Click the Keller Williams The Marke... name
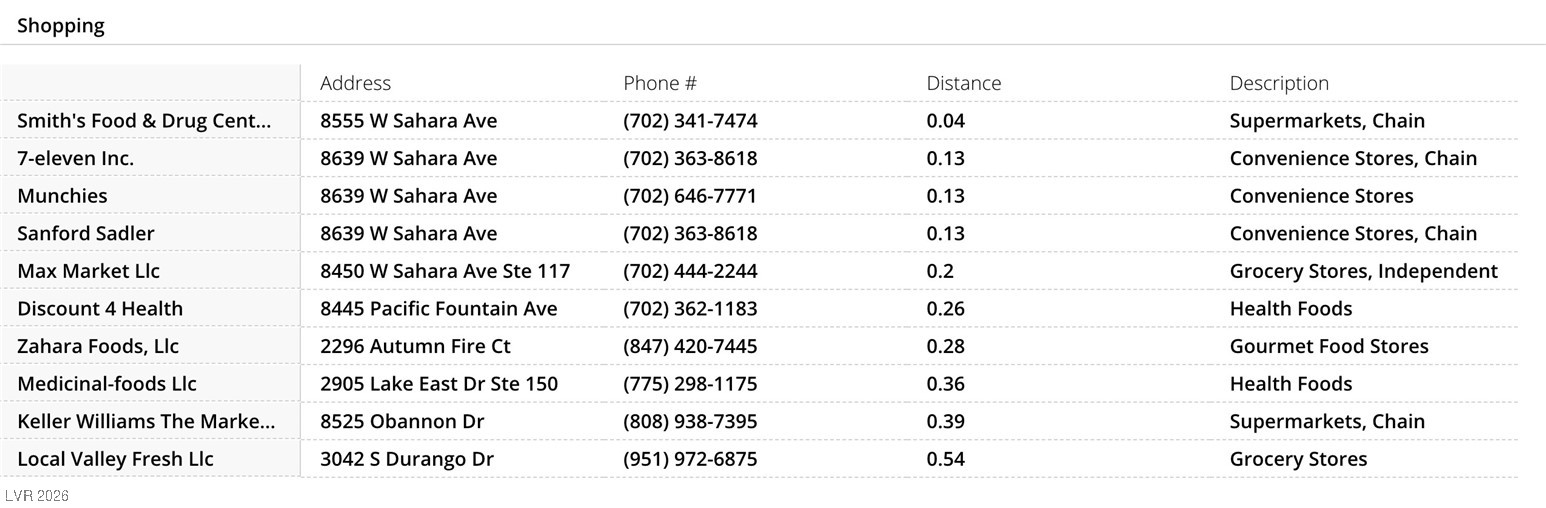The width and height of the screenshot is (1546, 508). point(146,421)
